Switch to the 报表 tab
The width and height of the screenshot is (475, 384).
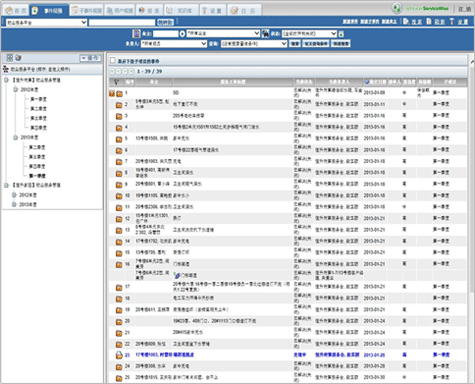pos(150,10)
